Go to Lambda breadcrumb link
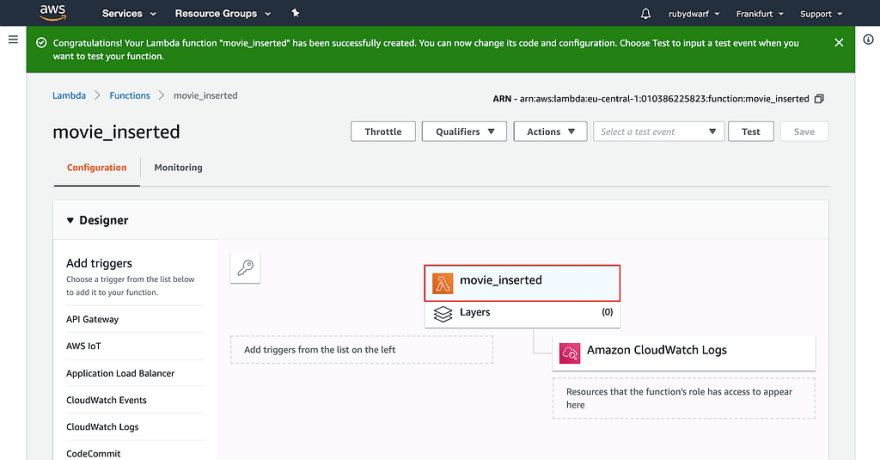Image resolution: width=880 pixels, height=460 pixels. point(69,95)
